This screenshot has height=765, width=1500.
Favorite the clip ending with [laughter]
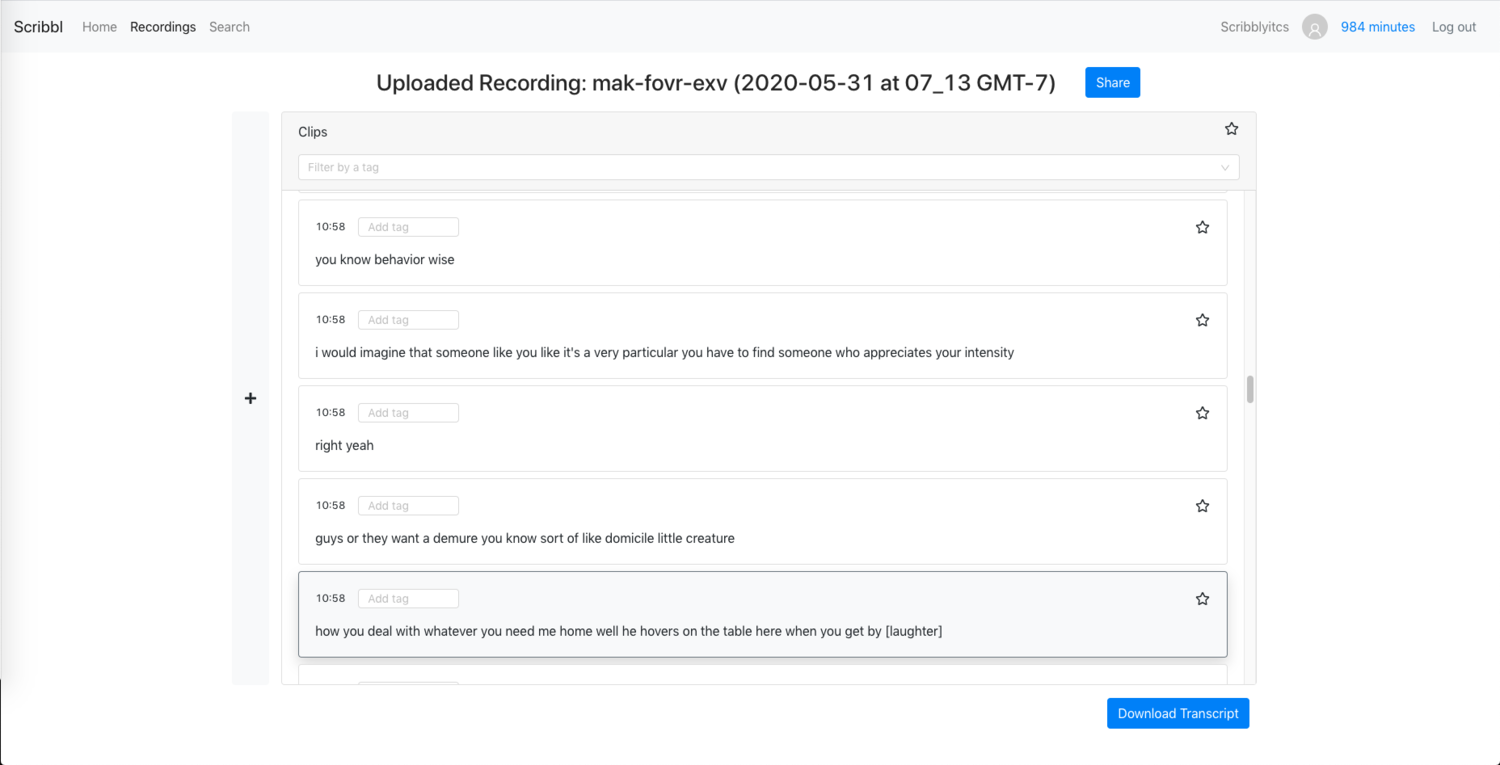click(x=1202, y=598)
